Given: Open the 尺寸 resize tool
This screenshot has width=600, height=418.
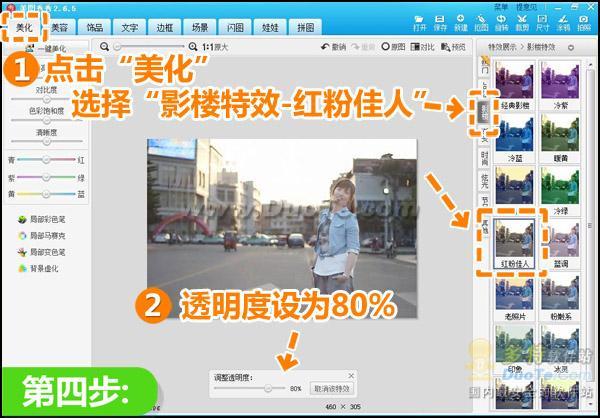Looking at the screenshot, I should (543, 23).
